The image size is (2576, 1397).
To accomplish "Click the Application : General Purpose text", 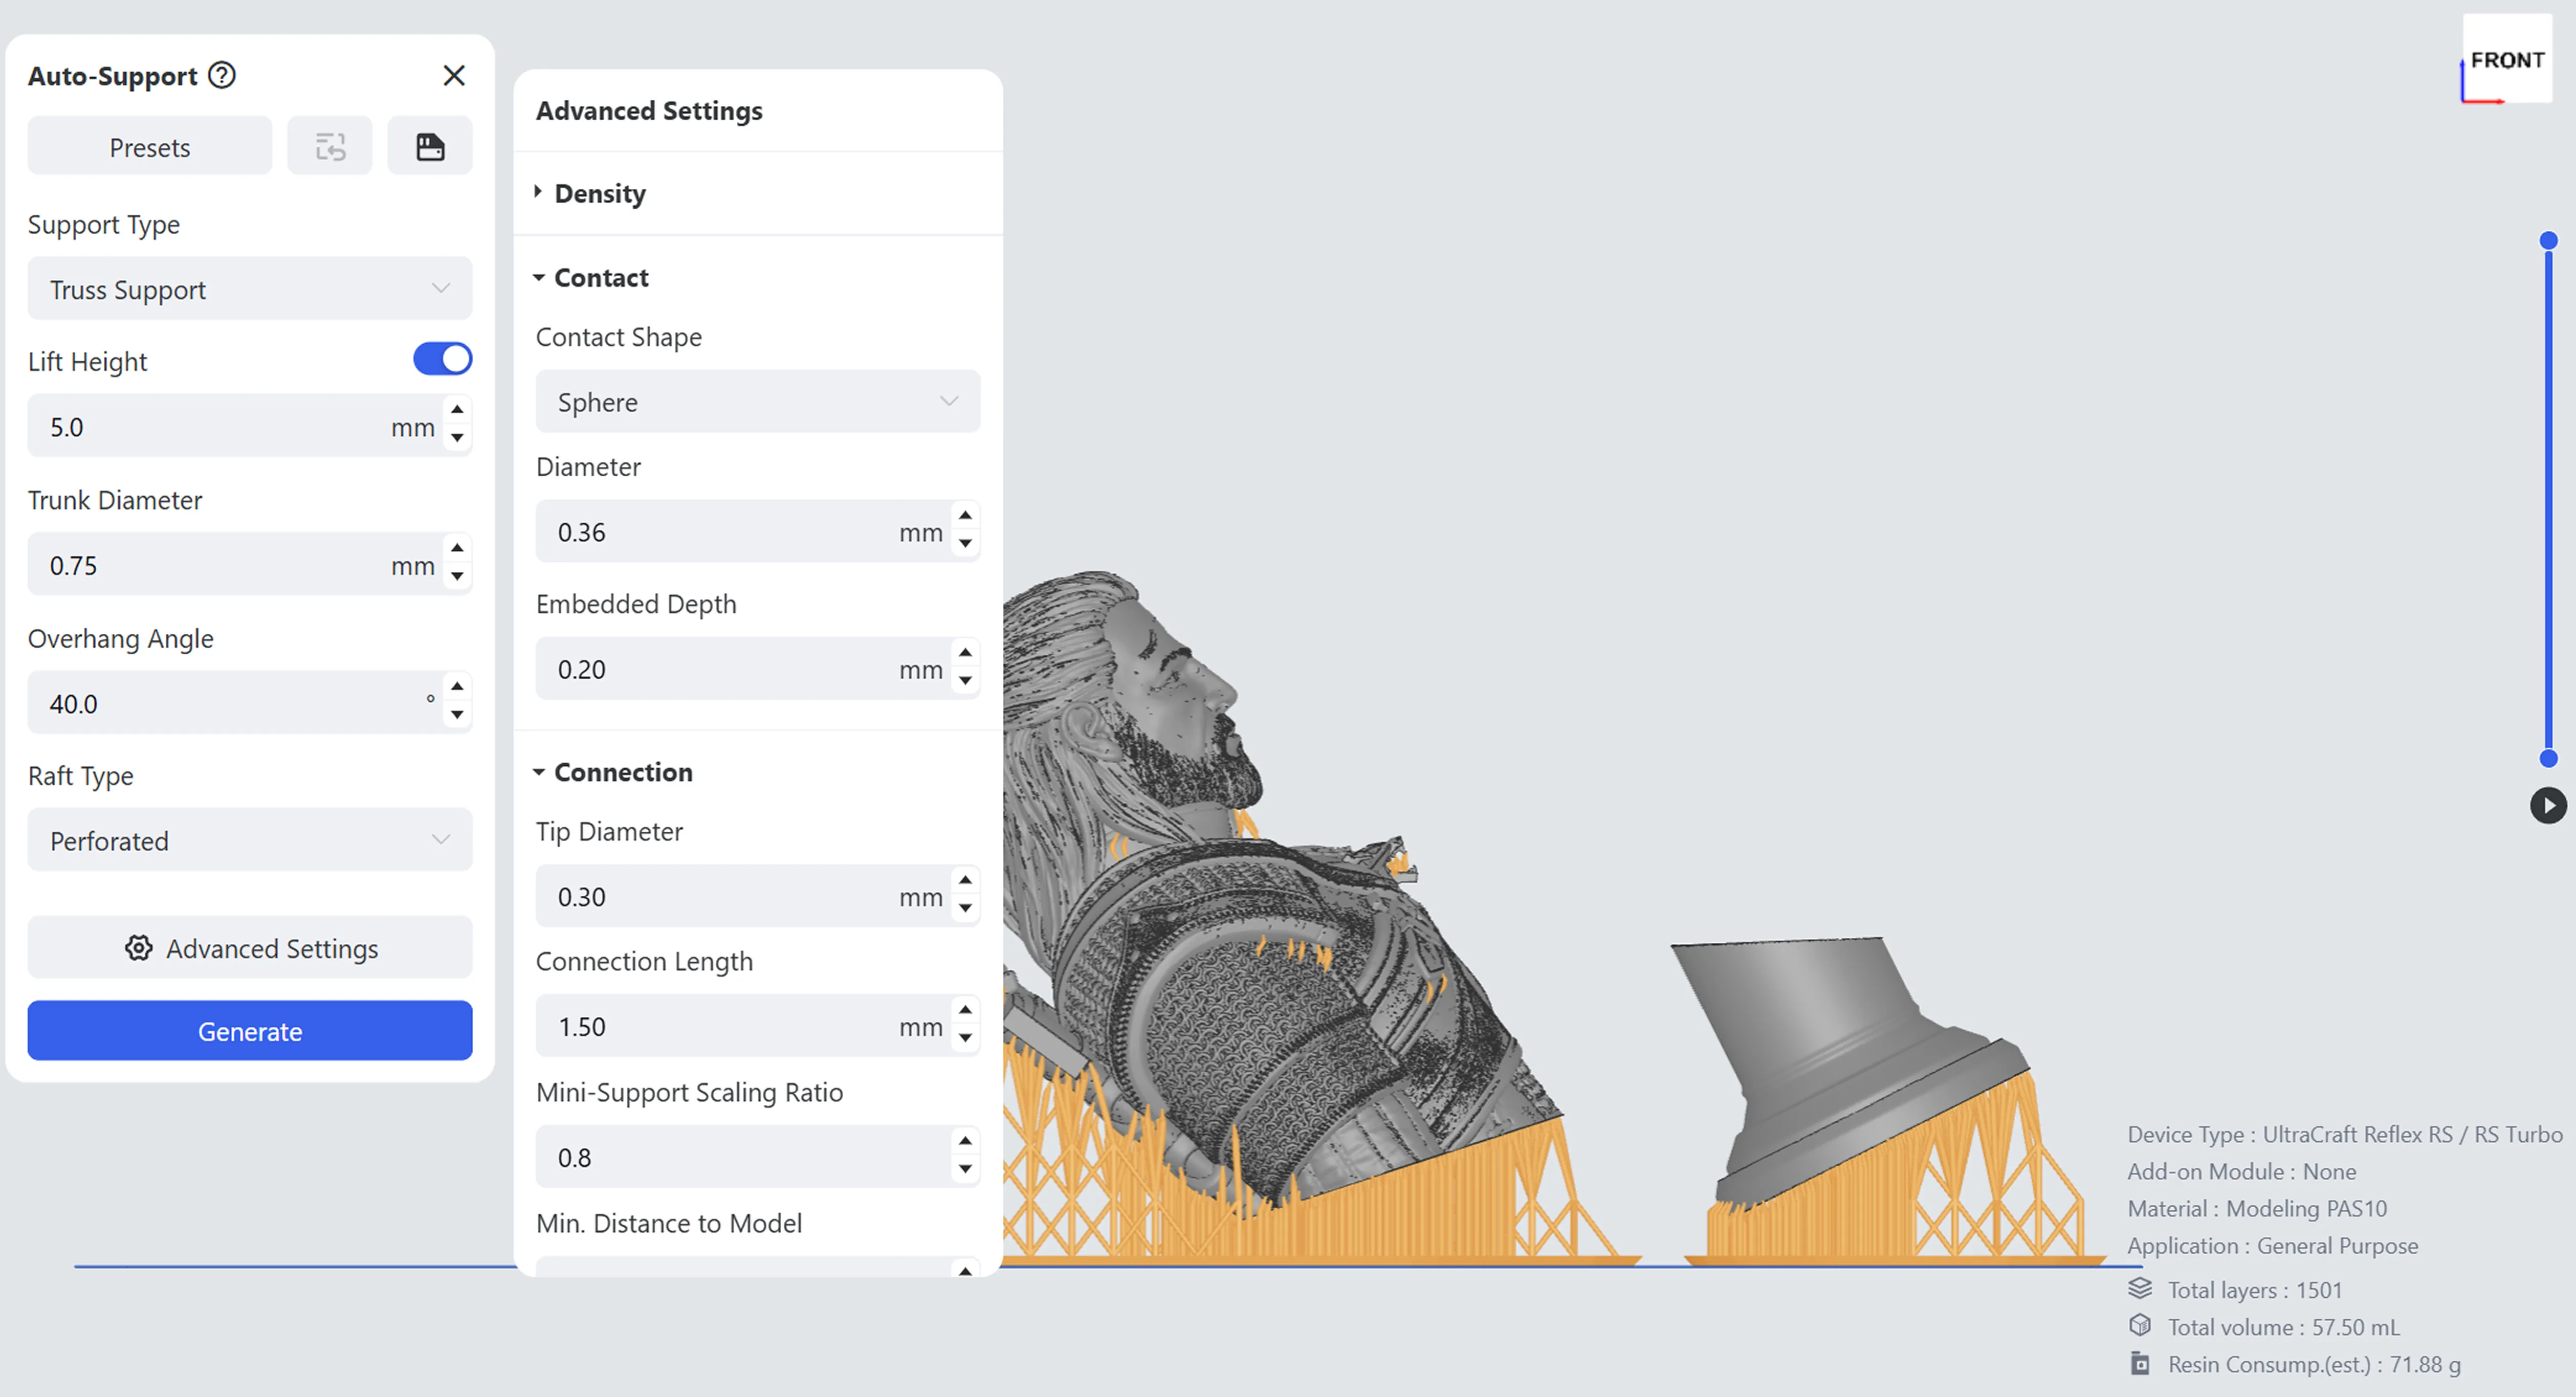I will point(2273,1245).
